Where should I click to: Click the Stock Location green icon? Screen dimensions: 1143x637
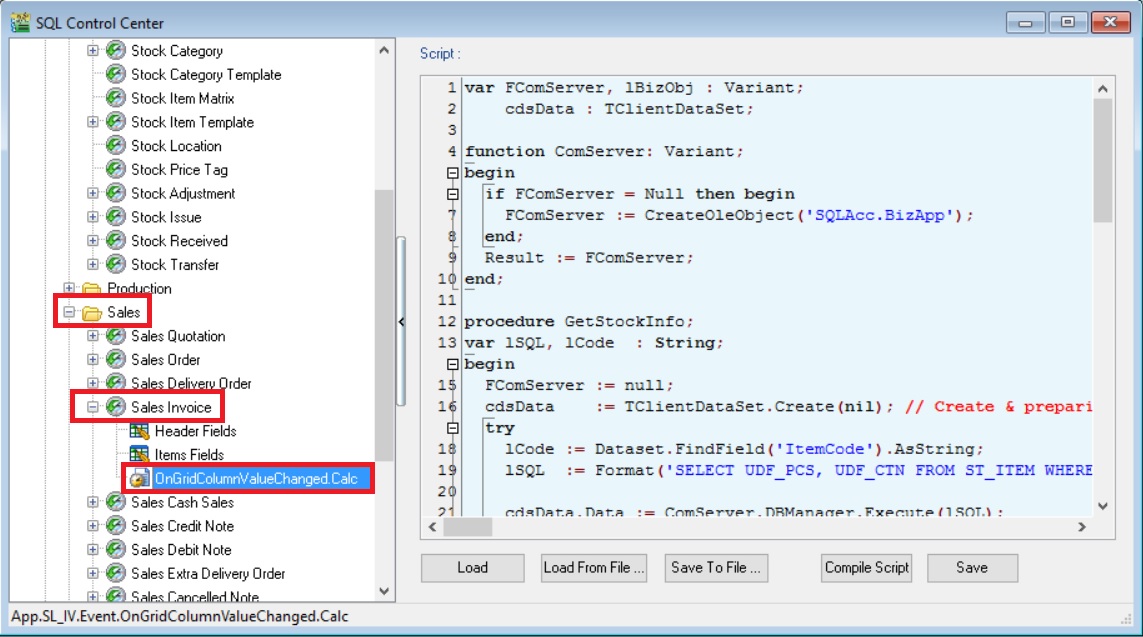click(x=116, y=146)
